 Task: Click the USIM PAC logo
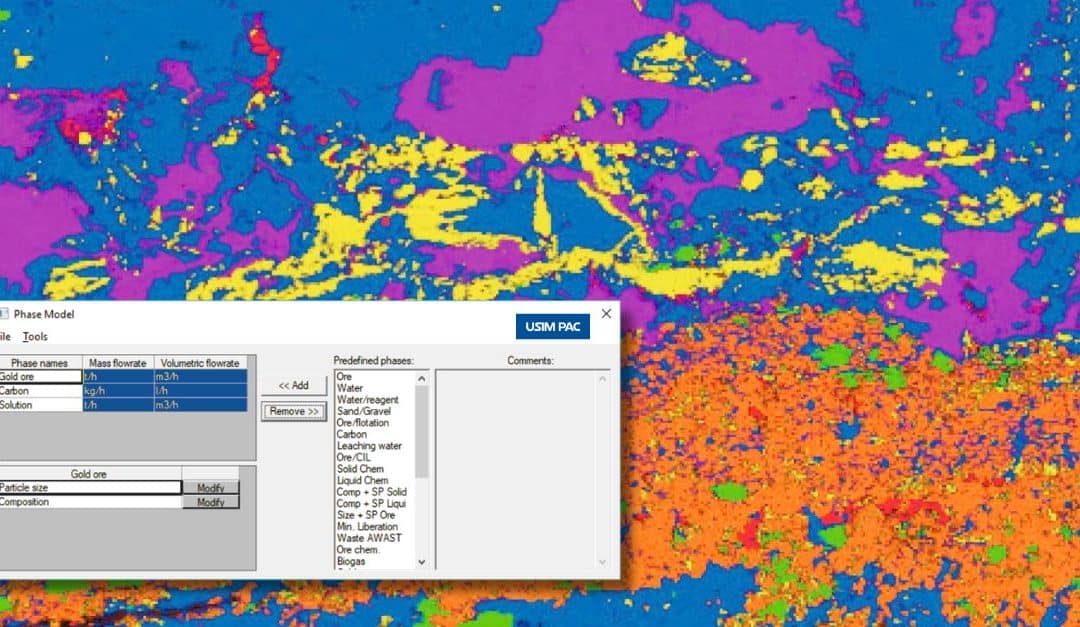pyautogui.click(x=552, y=327)
